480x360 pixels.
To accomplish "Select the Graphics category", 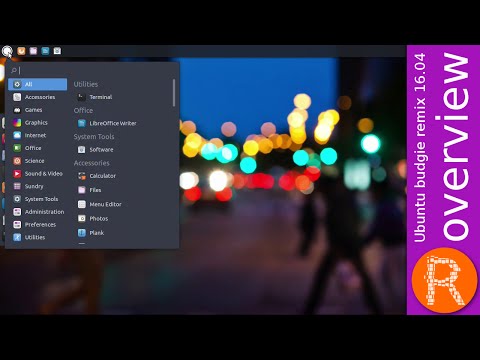I will pyautogui.click(x=38, y=123).
